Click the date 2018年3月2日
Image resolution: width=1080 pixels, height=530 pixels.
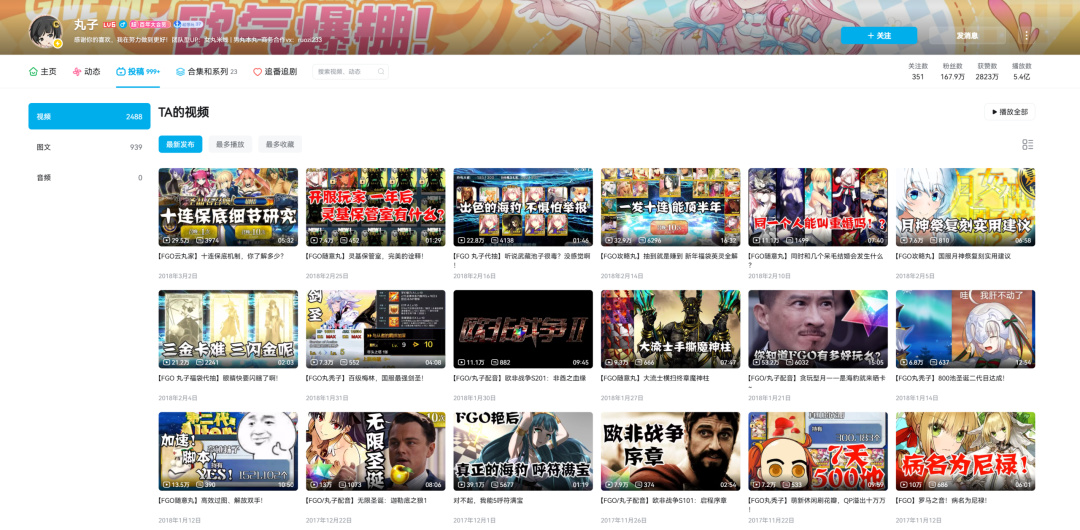point(178,275)
